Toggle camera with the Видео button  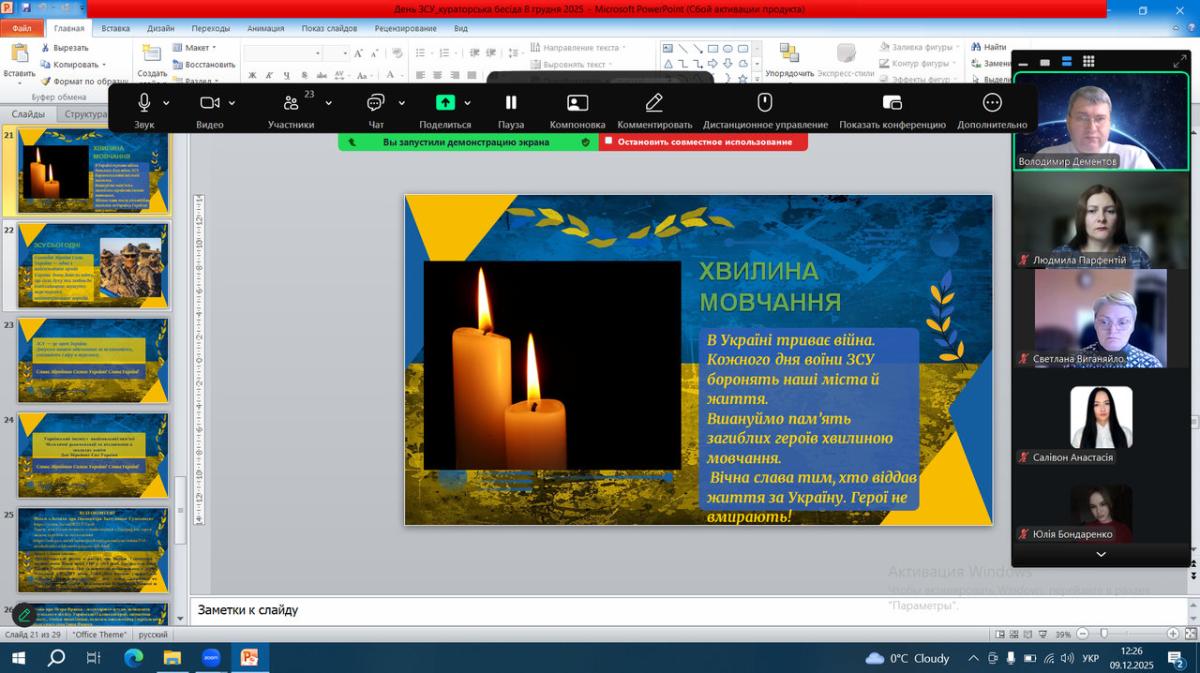tap(209, 103)
